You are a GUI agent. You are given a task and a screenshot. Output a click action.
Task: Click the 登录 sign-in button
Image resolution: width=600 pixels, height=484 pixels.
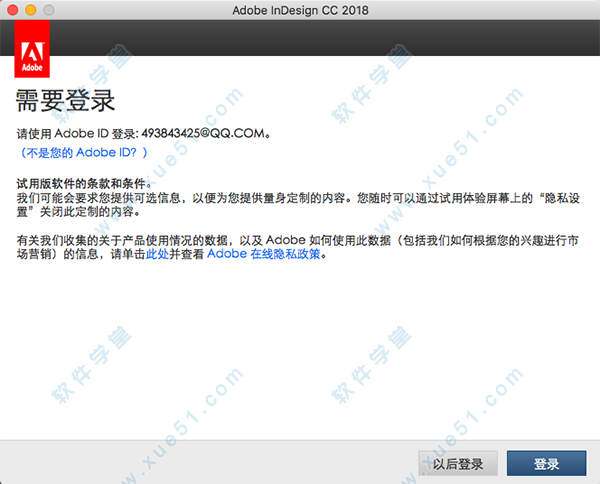point(546,463)
